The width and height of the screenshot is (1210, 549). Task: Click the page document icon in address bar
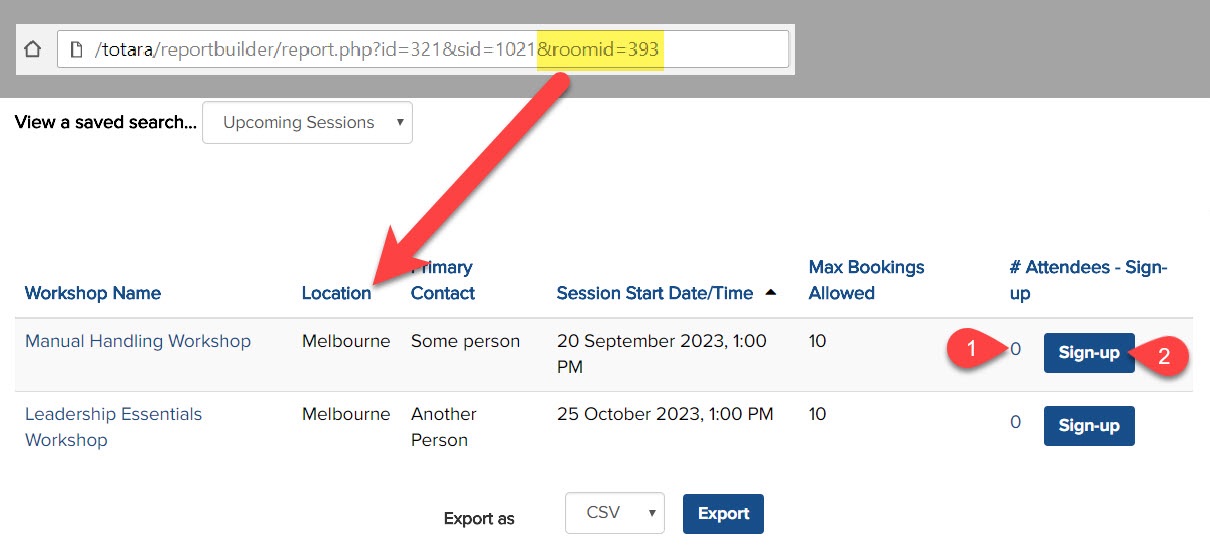pos(76,49)
